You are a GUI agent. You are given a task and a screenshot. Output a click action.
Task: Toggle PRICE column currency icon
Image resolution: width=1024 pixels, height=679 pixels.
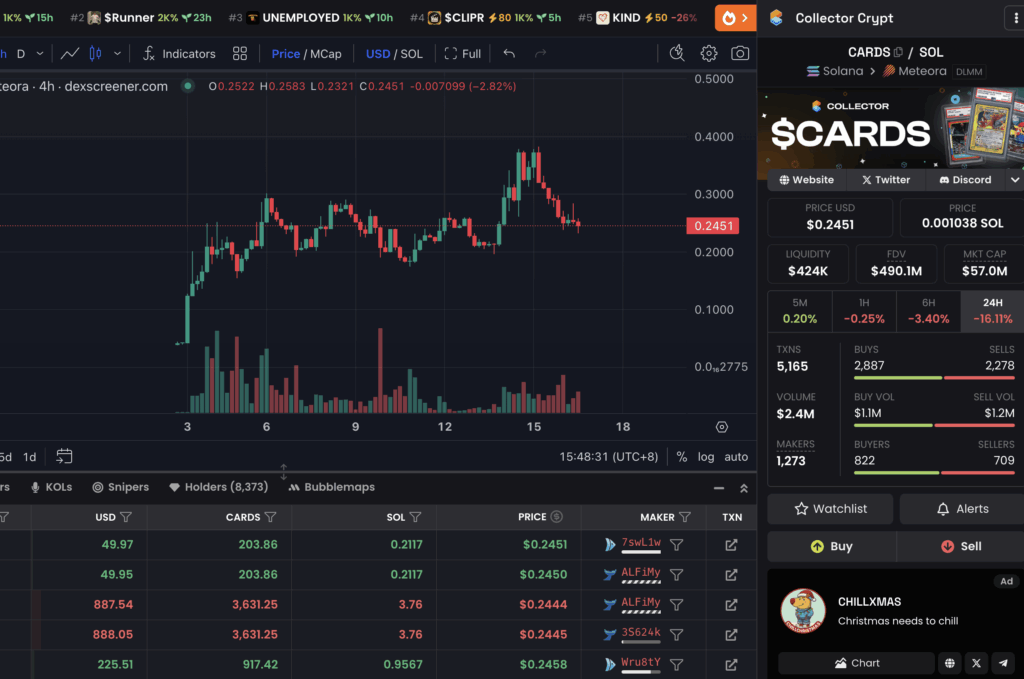(556, 516)
